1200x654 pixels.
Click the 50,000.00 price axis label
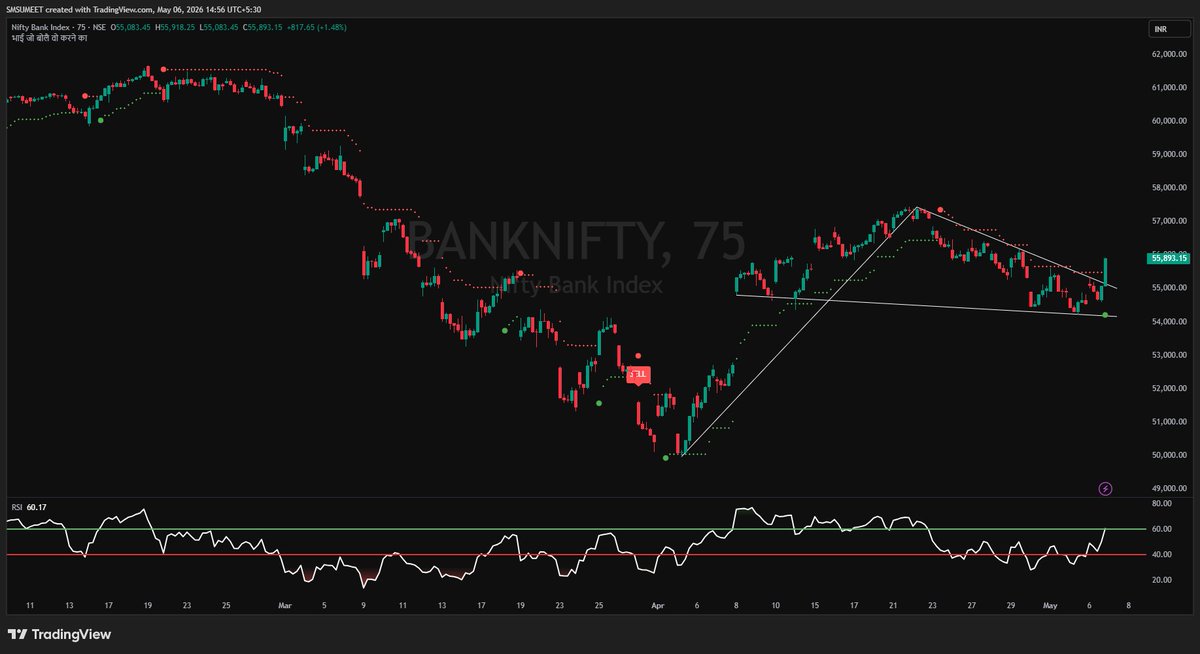(1169, 455)
